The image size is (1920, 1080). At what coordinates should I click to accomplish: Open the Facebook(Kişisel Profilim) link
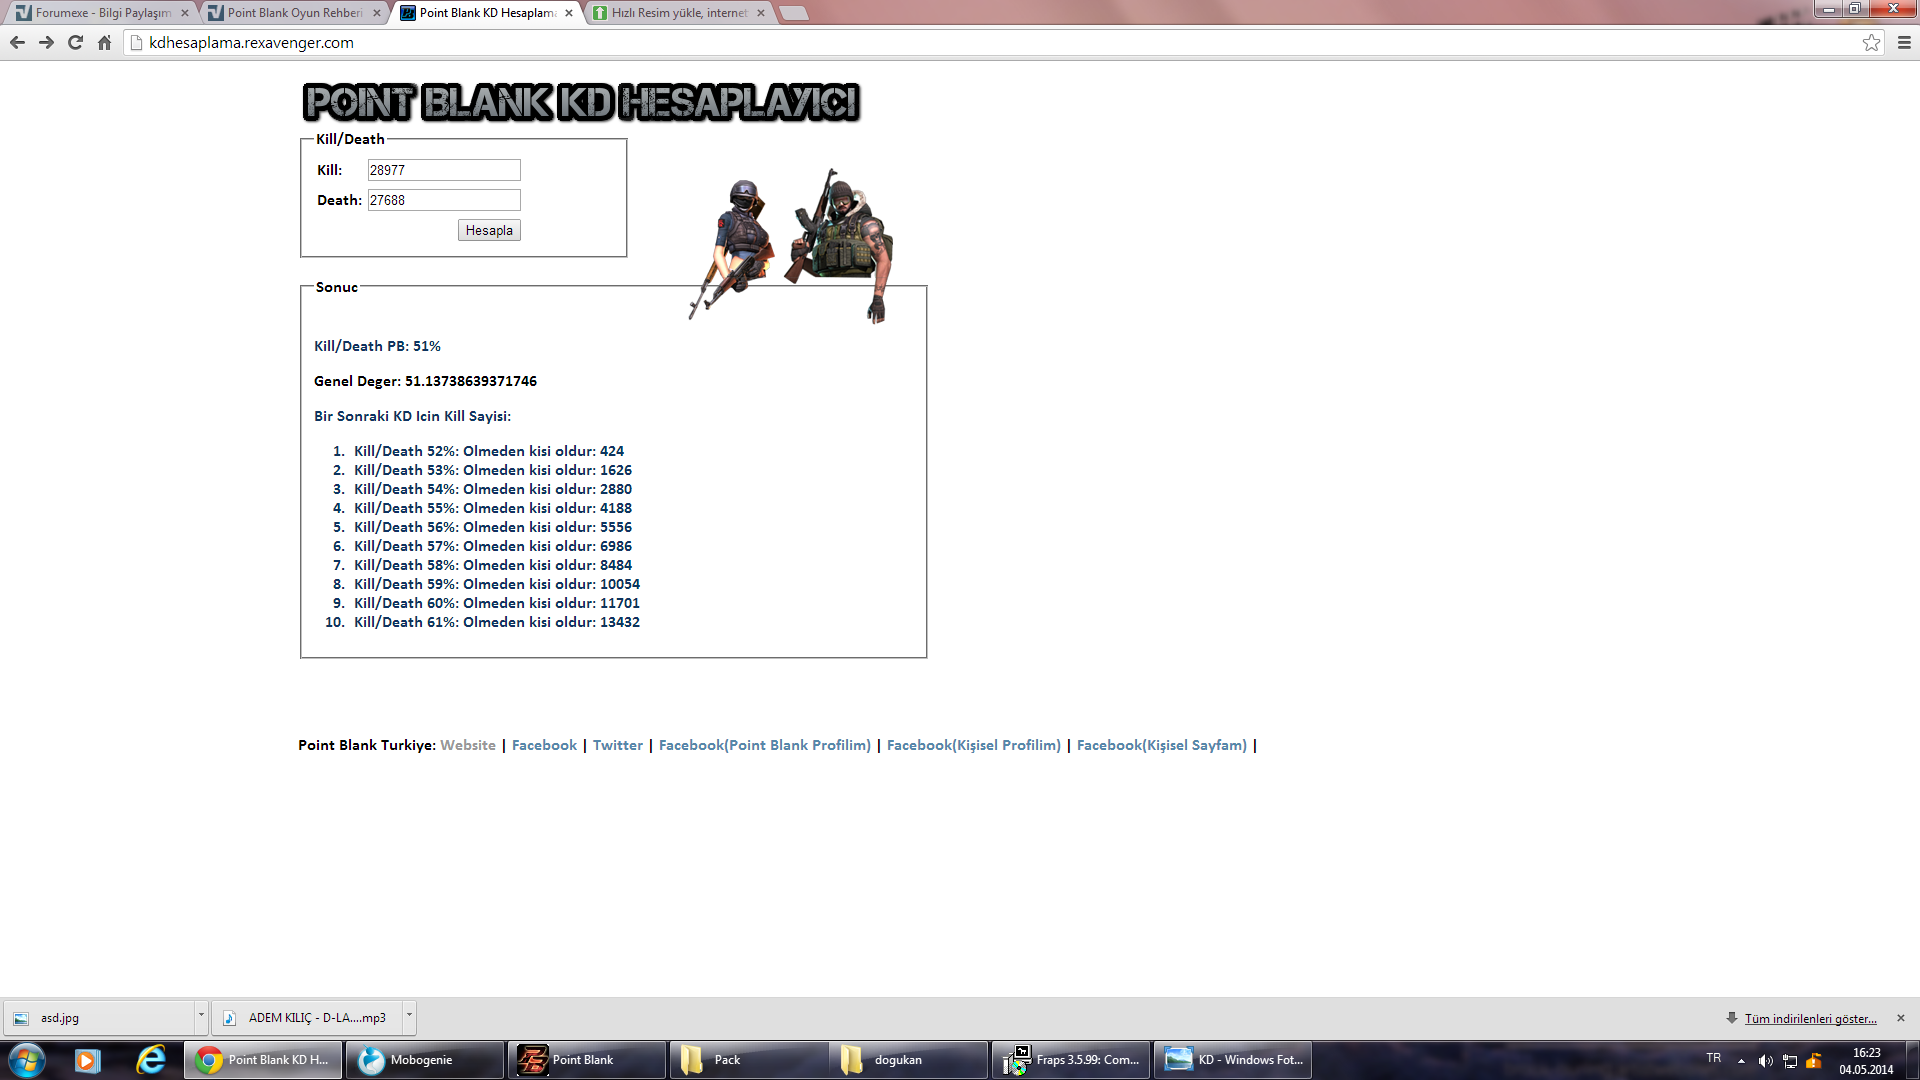tap(974, 745)
